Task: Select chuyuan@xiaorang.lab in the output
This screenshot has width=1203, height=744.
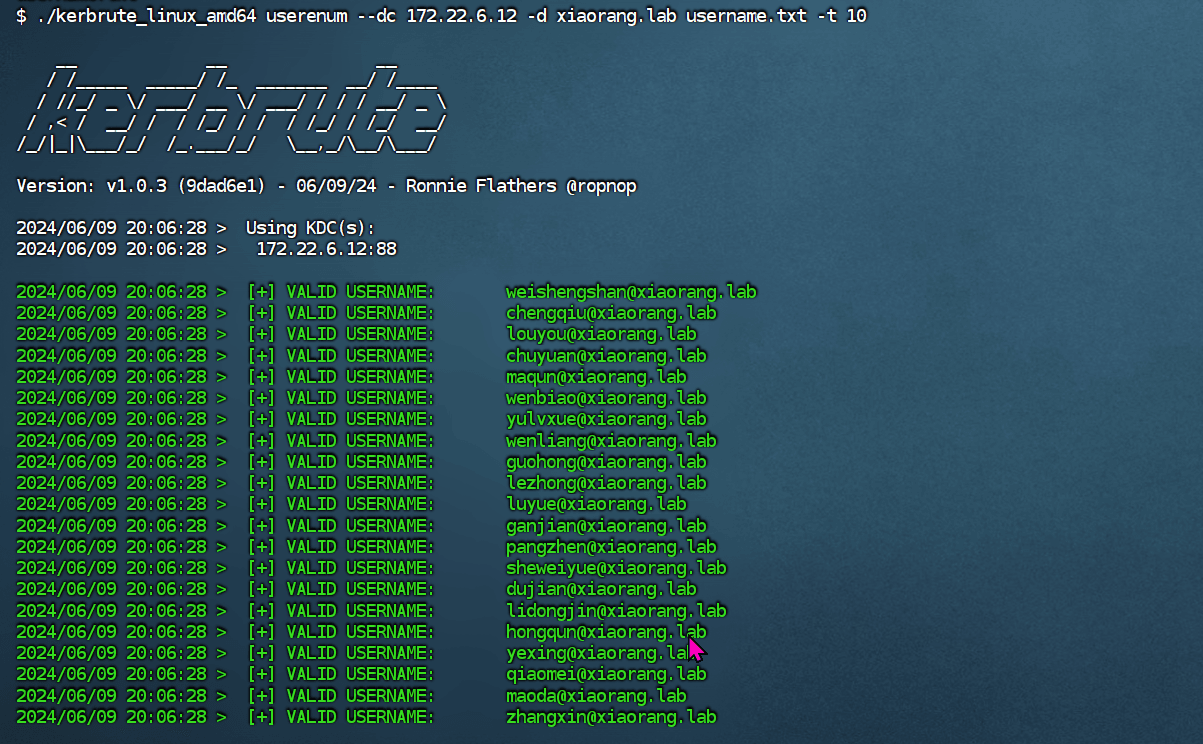Action: click(x=605, y=355)
